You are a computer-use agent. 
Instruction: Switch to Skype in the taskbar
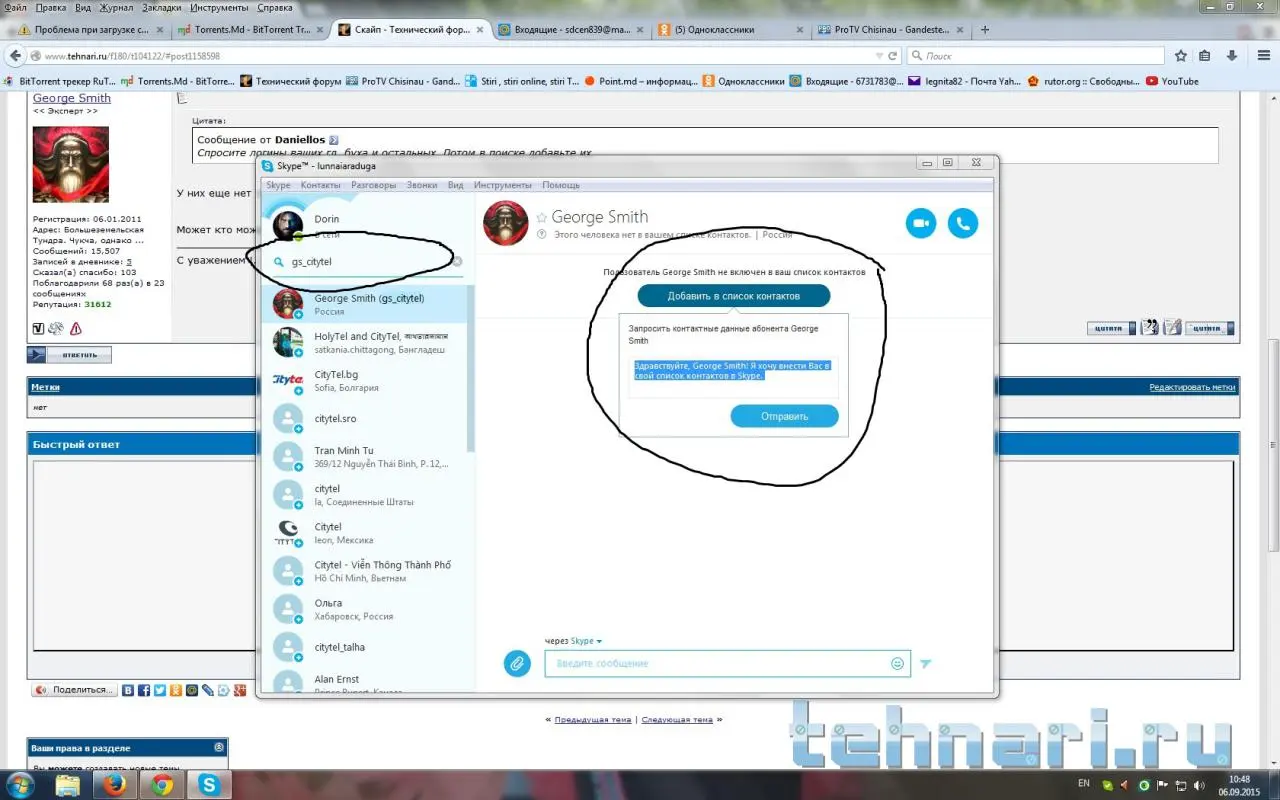click(x=211, y=785)
